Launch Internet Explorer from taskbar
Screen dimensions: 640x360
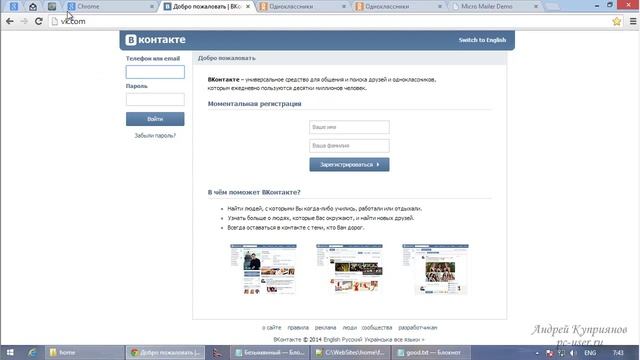point(32,352)
